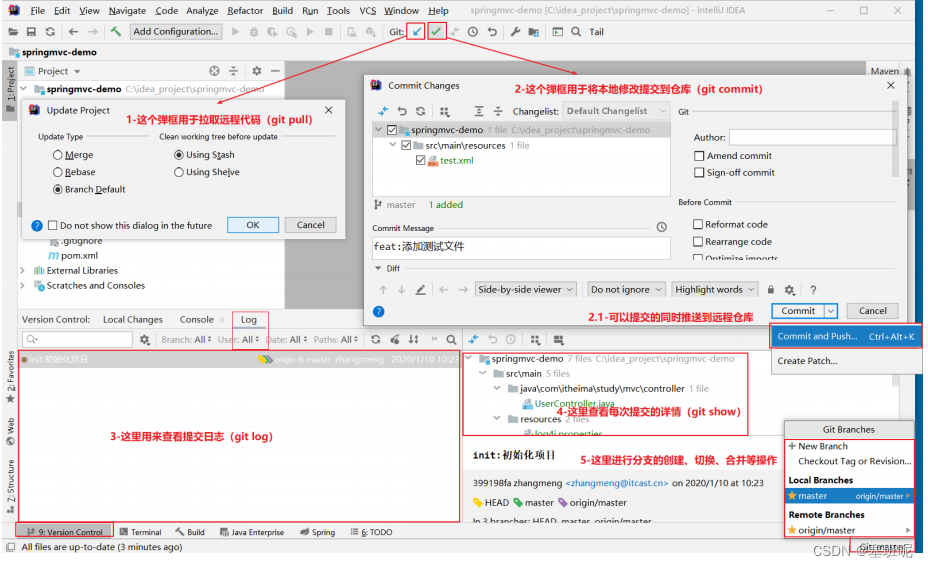The height and width of the screenshot is (567, 928).
Task: Open the Terminal tool window tab
Action: click(x=140, y=532)
